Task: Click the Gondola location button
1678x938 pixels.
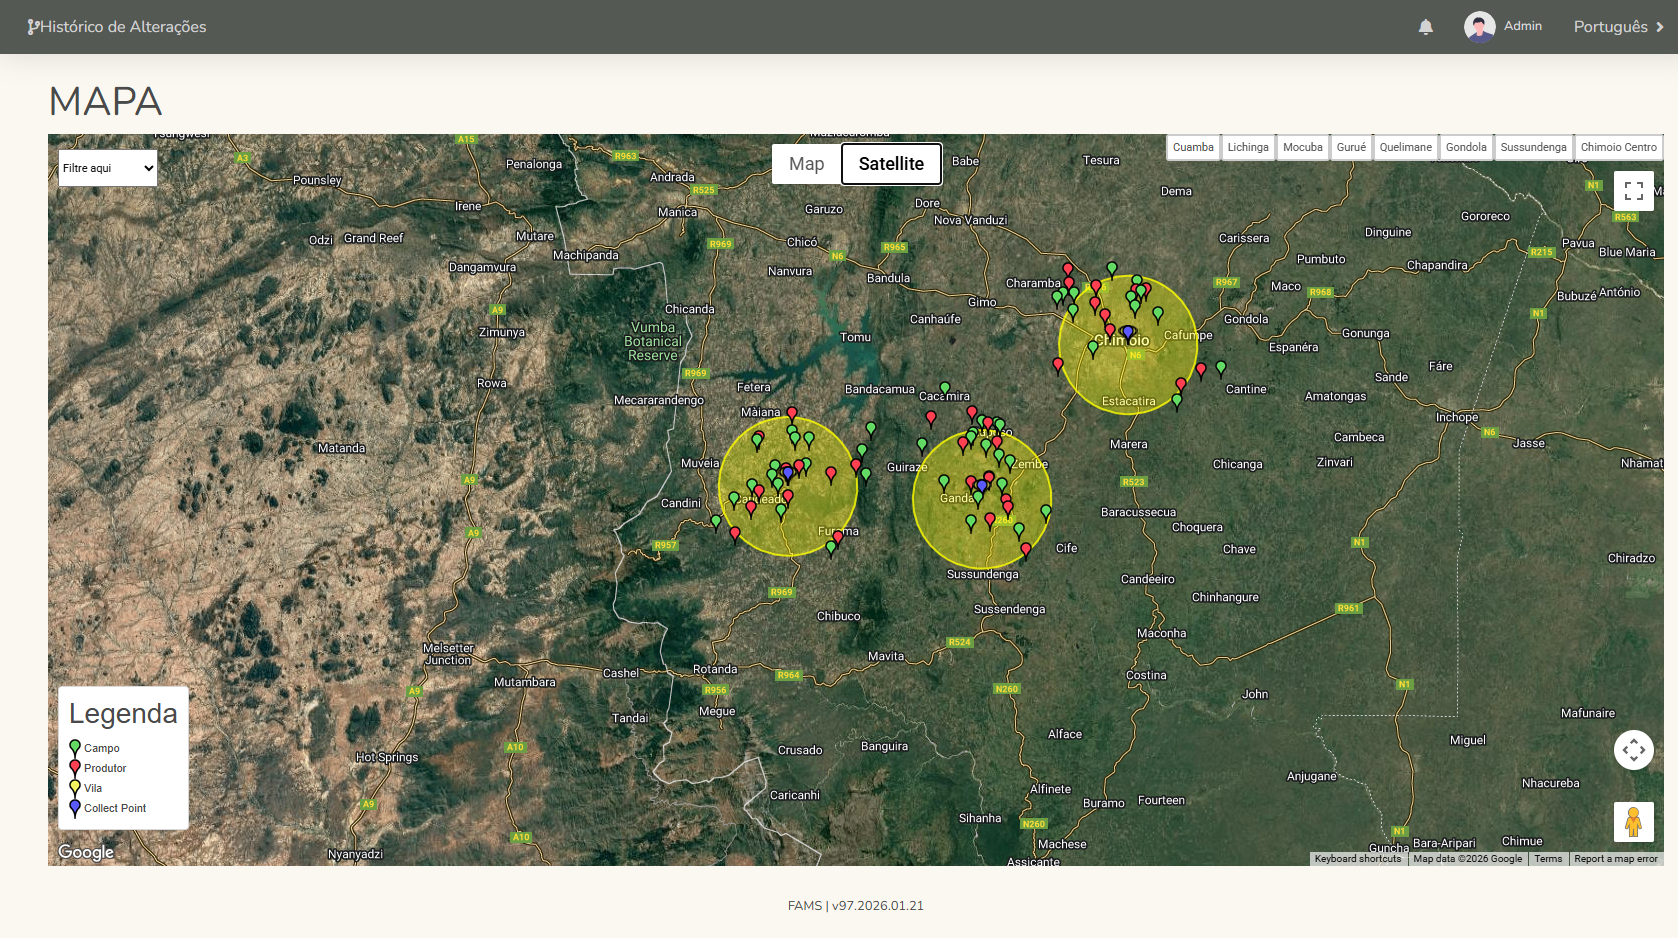Action: (1466, 147)
